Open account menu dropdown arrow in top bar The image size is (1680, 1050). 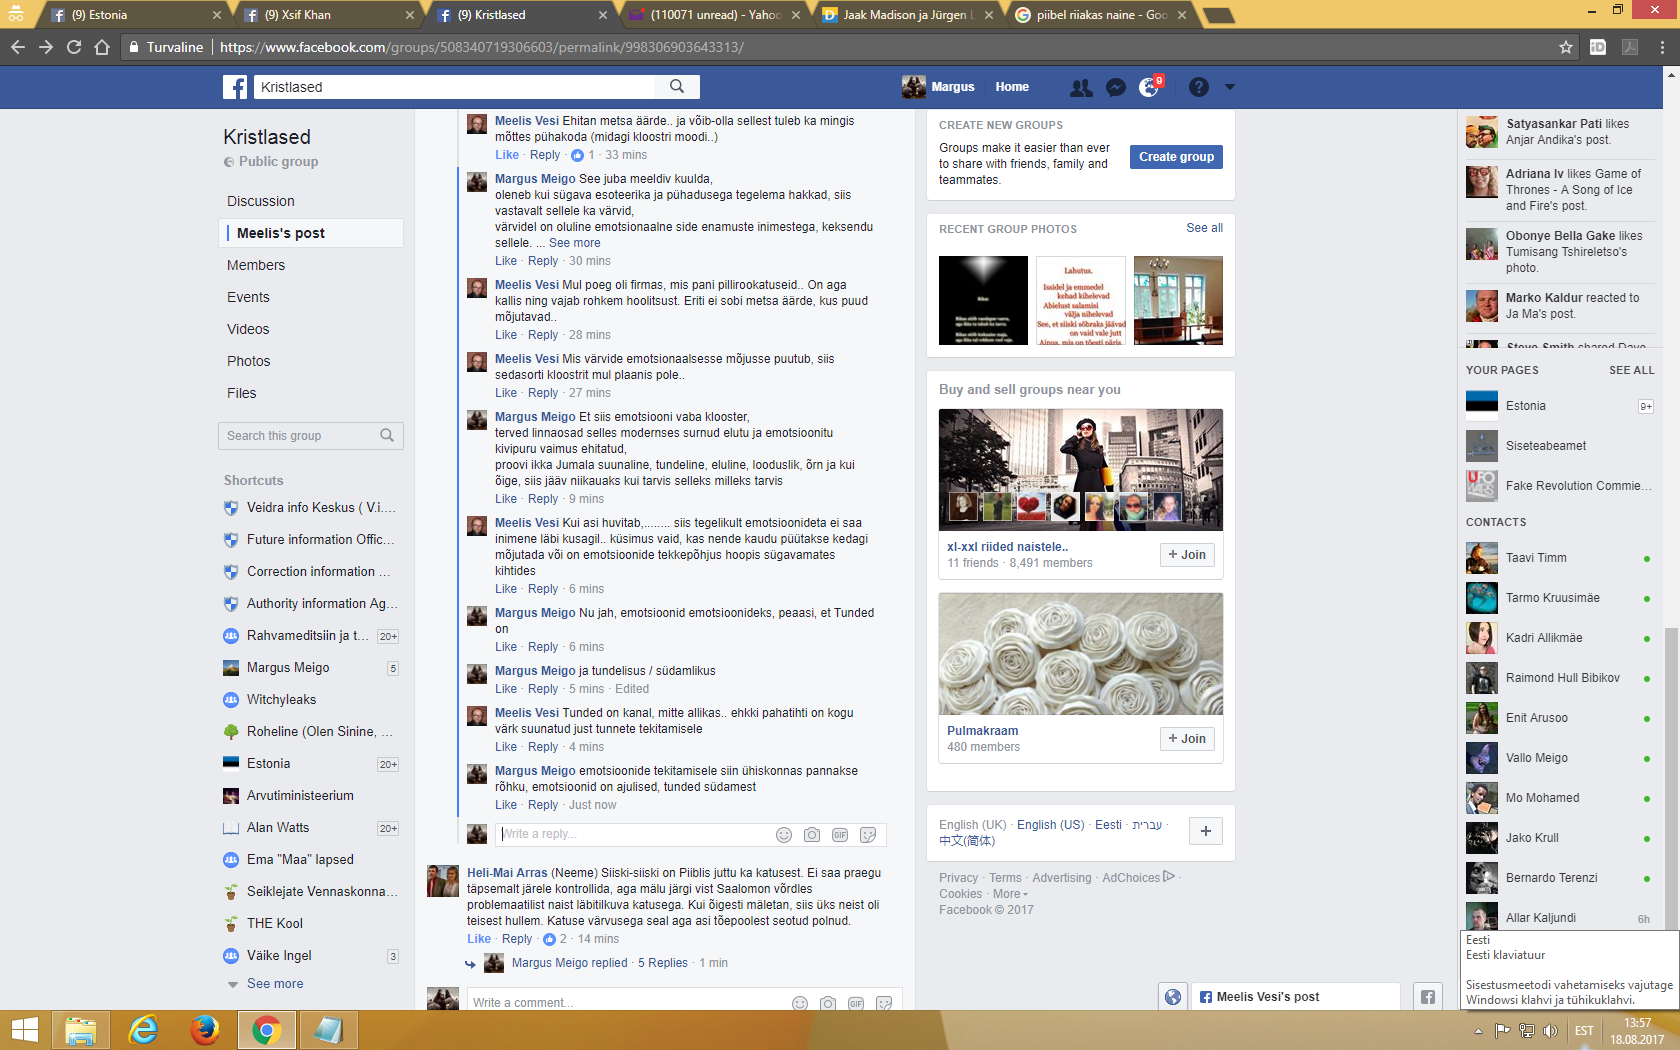coord(1230,87)
